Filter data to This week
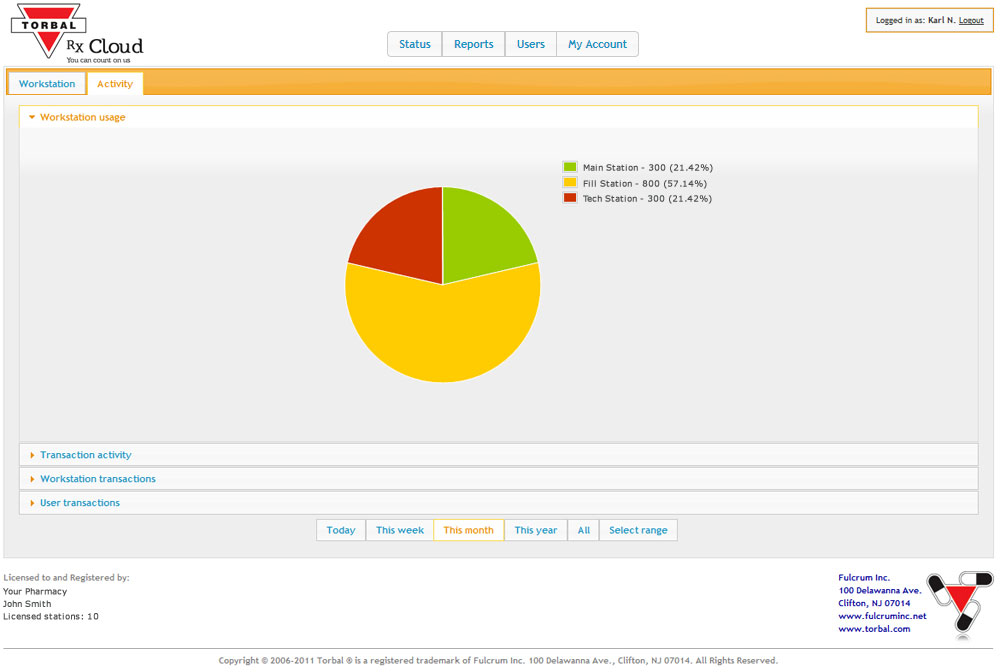Image resolution: width=1000 pixels, height=672 pixels. (400, 530)
